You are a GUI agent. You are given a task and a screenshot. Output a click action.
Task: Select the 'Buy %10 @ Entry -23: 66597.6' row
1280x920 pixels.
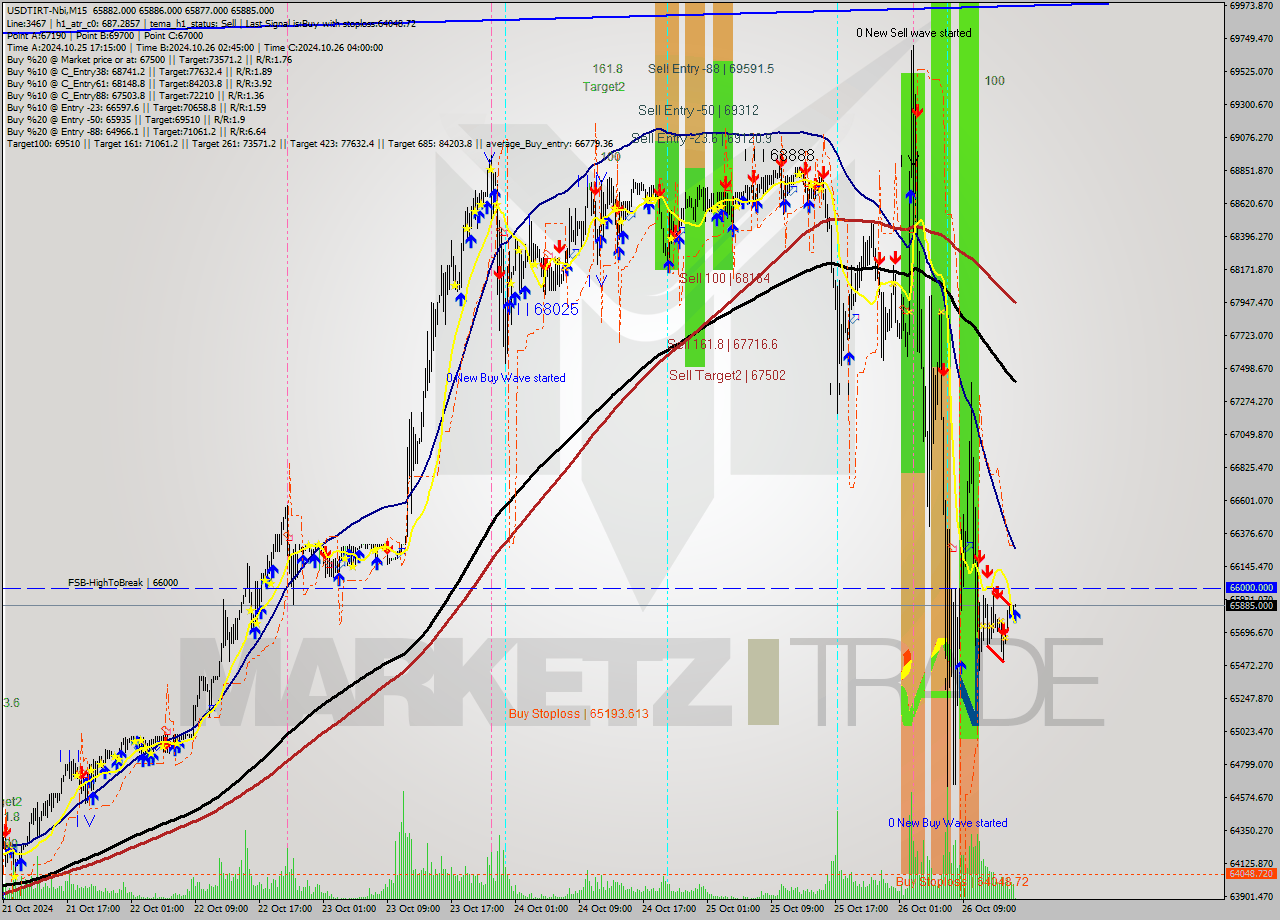tap(136, 108)
